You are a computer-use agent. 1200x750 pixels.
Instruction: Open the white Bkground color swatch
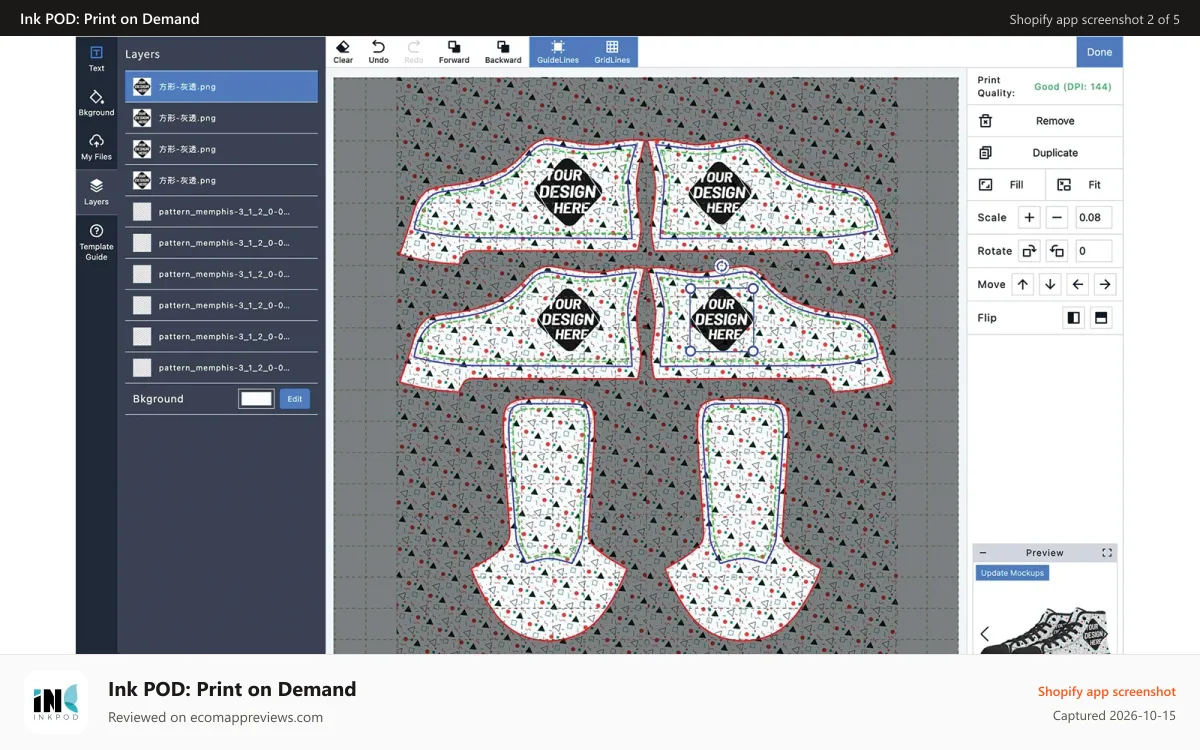point(256,399)
